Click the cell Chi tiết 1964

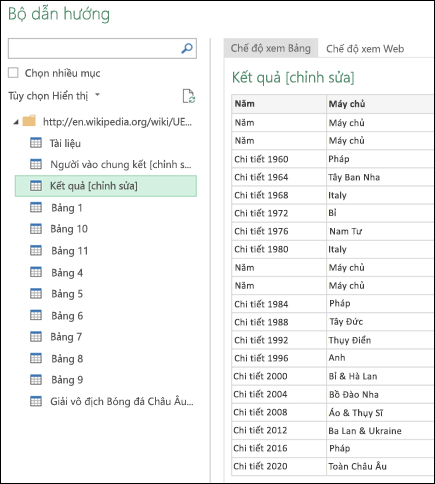(x=279, y=177)
